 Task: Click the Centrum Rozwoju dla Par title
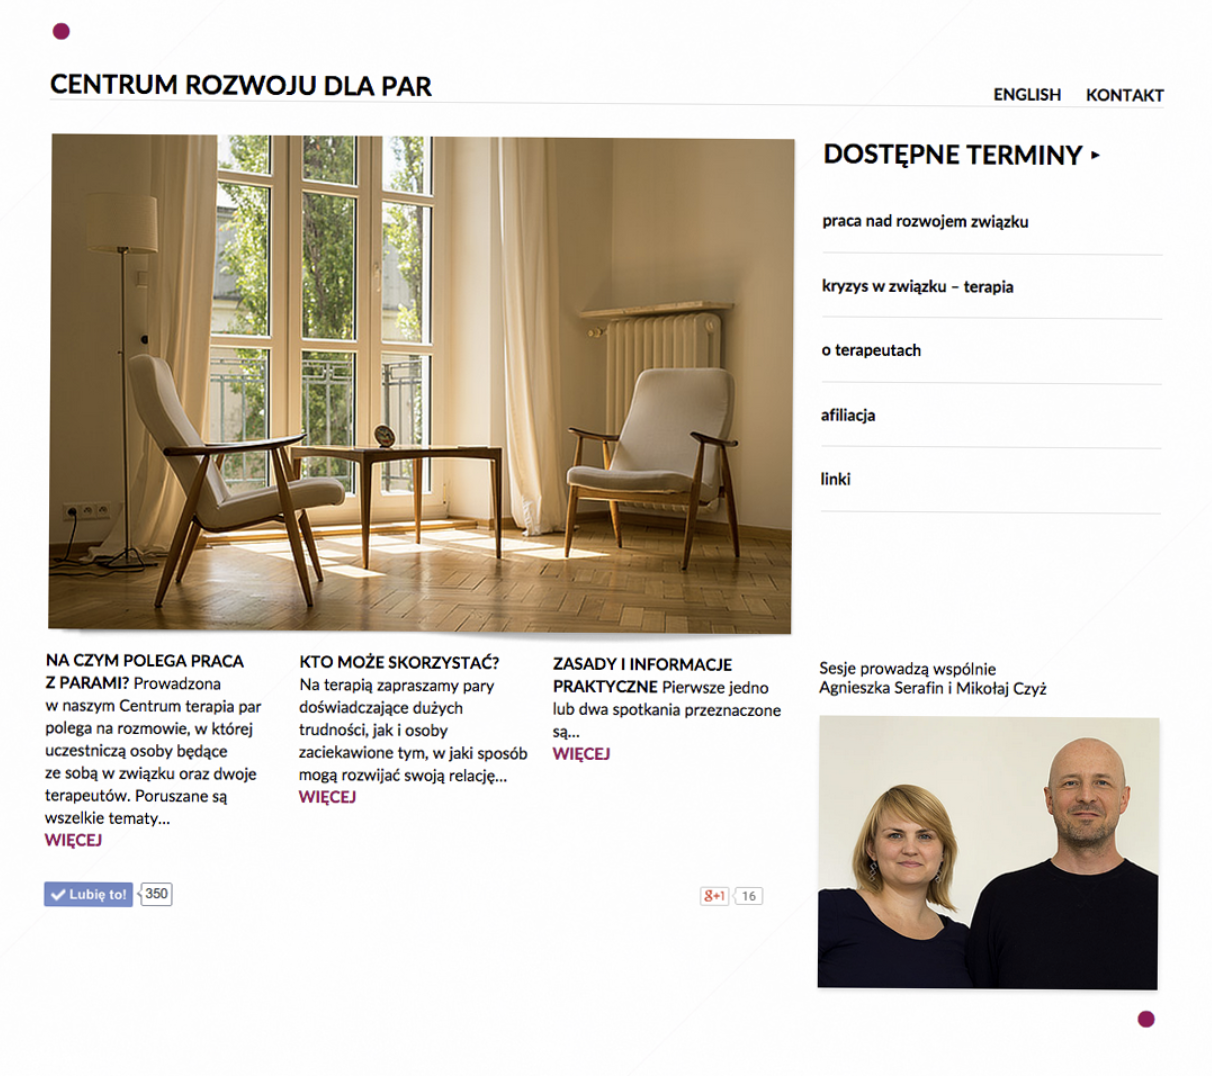[241, 86]
